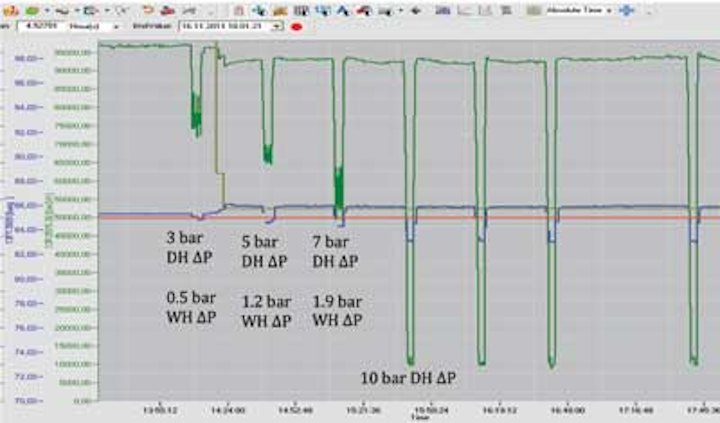The height and width of the screenshot is (423, 720).
Task: Click the black grid toolbar icon
Action: coord(301,10)
